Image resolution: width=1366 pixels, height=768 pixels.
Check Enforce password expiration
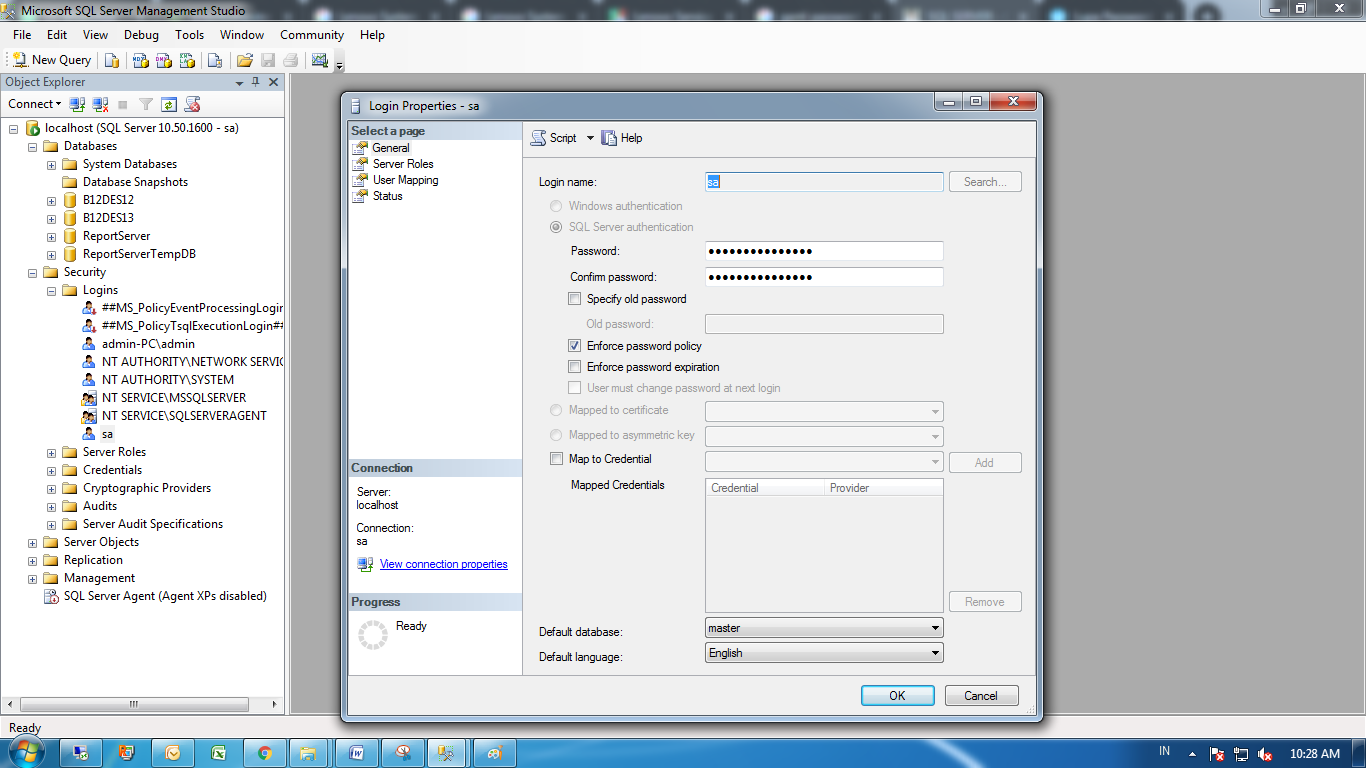[x=574, y=367]
